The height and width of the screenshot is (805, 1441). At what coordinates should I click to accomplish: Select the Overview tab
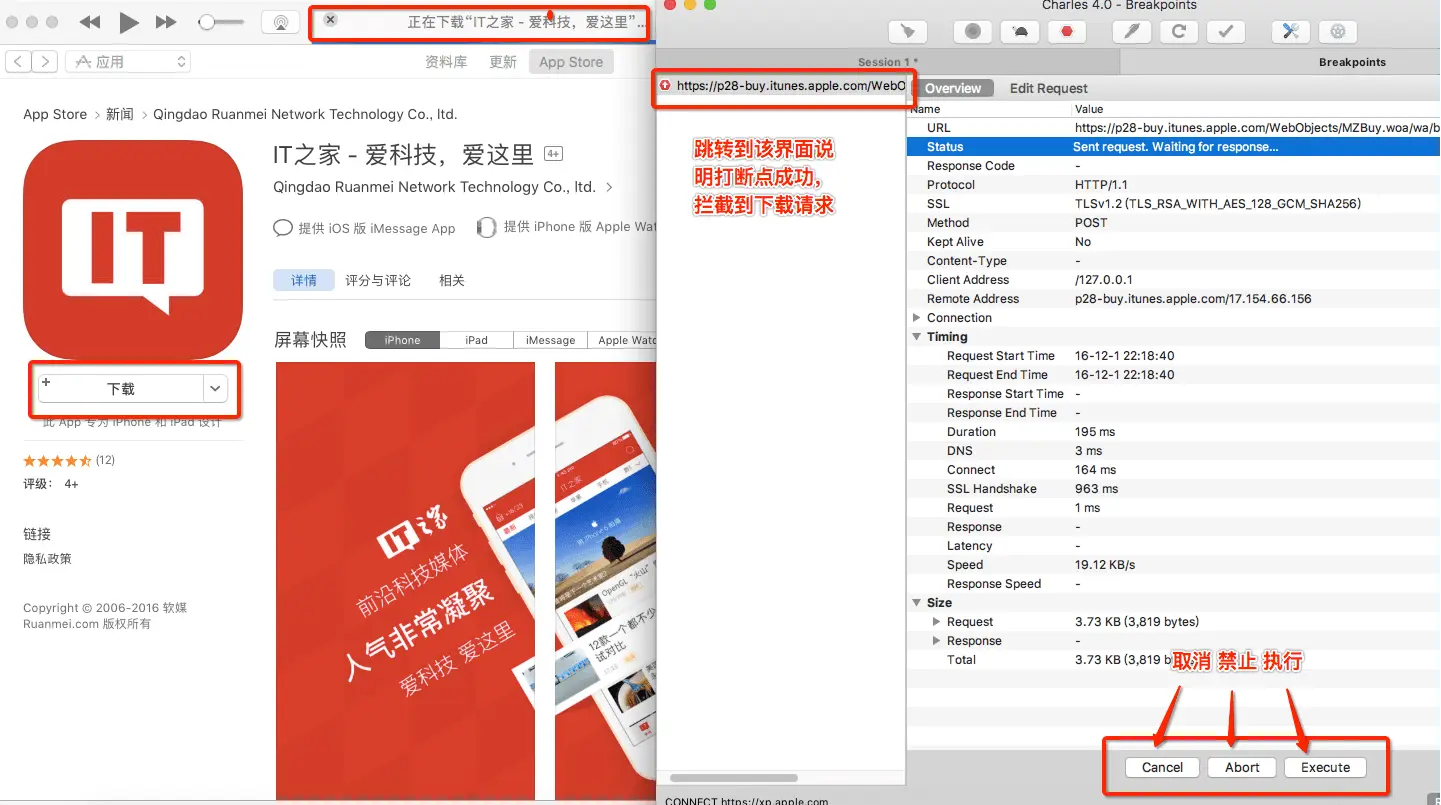point(953,88)
